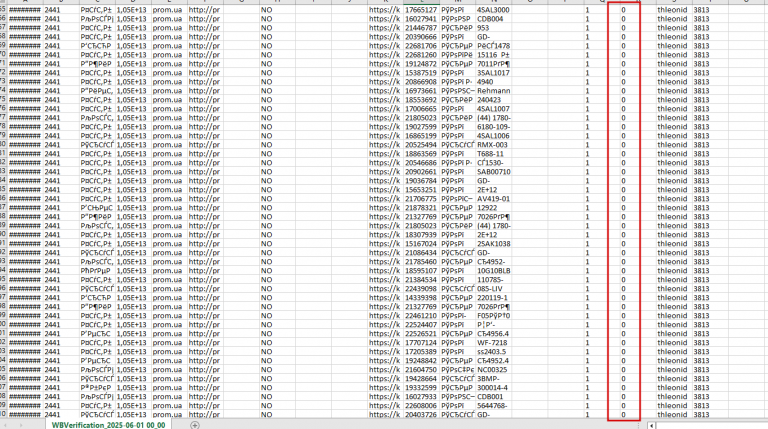Select cell containing 15653251

[421, 190]
